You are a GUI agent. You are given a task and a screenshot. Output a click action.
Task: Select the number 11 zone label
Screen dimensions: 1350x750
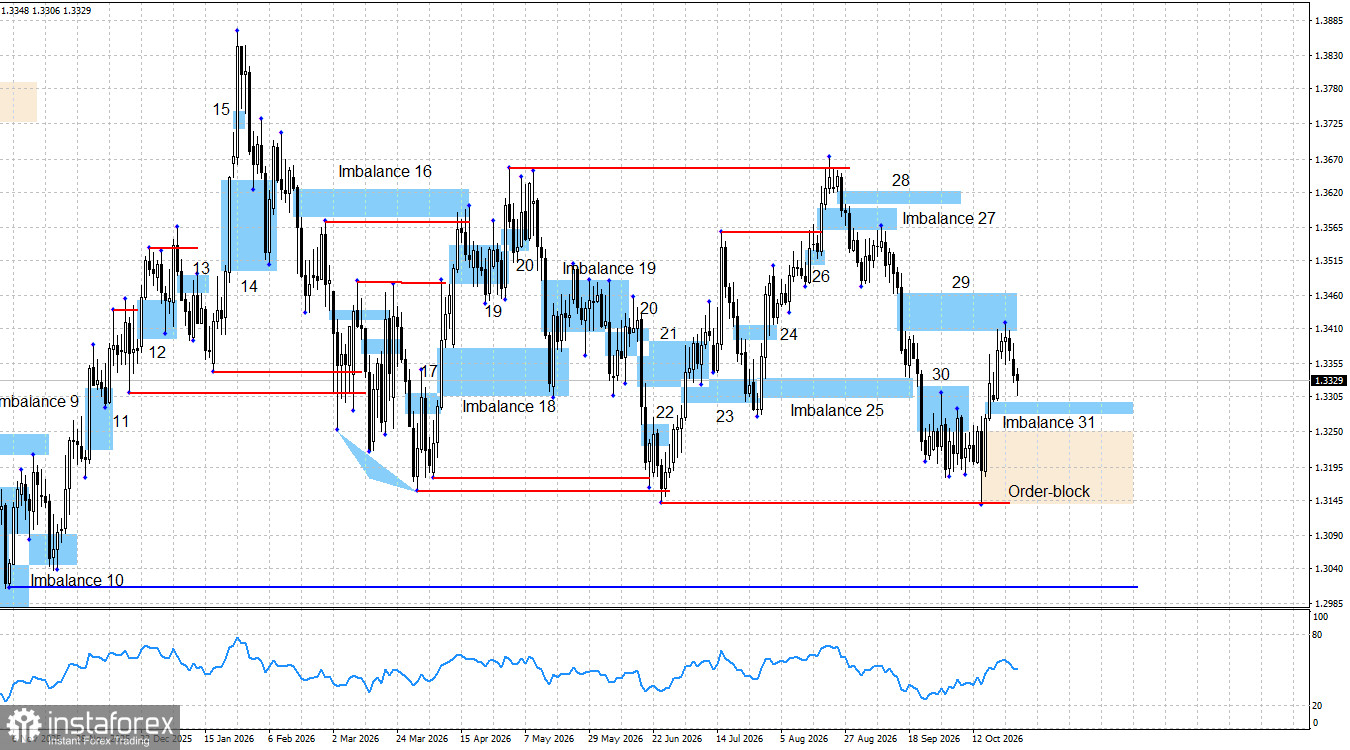(120, 422)
